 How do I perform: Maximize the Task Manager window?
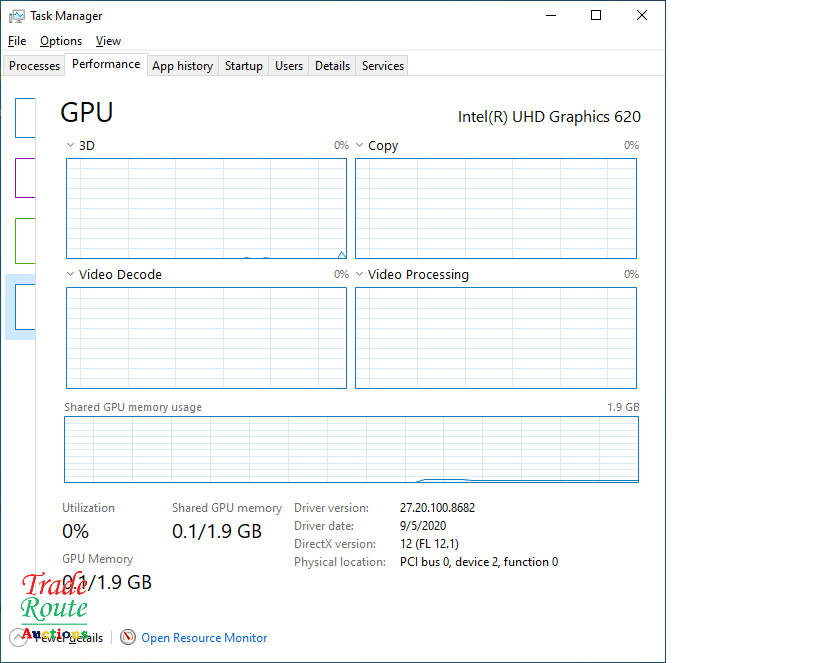coord(596,16)
